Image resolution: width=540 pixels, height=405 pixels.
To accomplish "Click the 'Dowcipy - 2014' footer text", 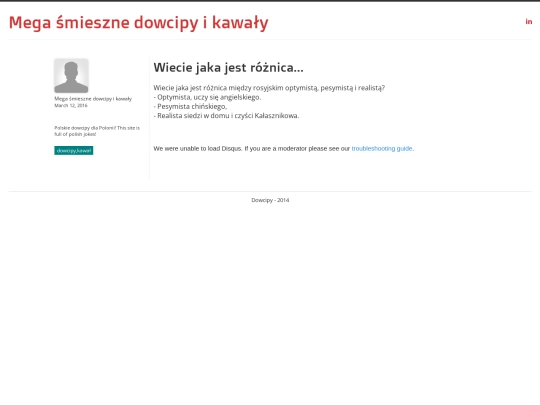I will (x=270, y=200).
